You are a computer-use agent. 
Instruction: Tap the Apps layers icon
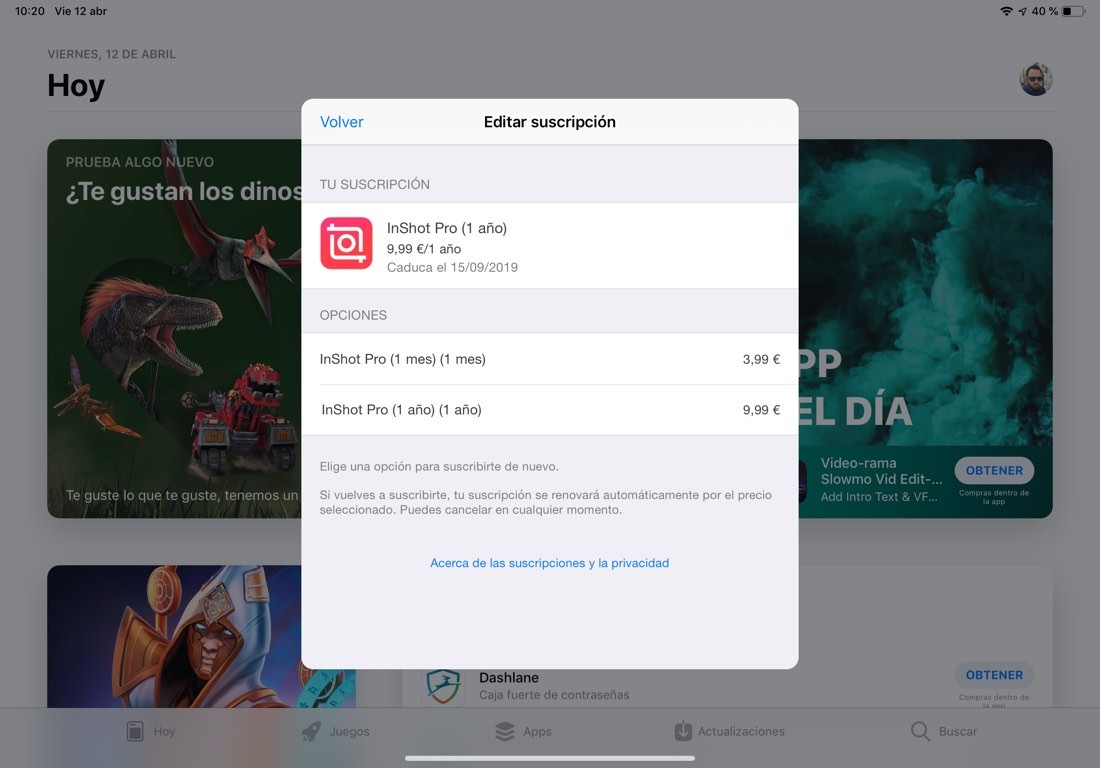point(504,731)
